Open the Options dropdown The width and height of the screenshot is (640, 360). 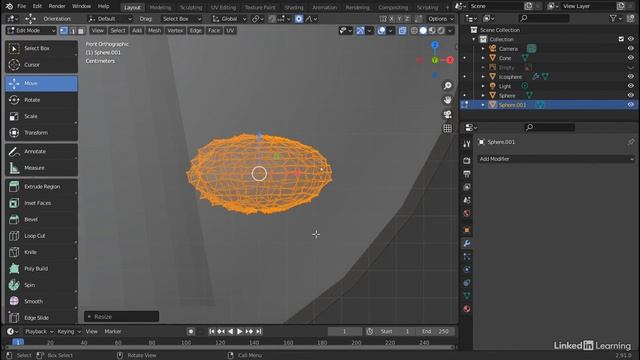440,19
